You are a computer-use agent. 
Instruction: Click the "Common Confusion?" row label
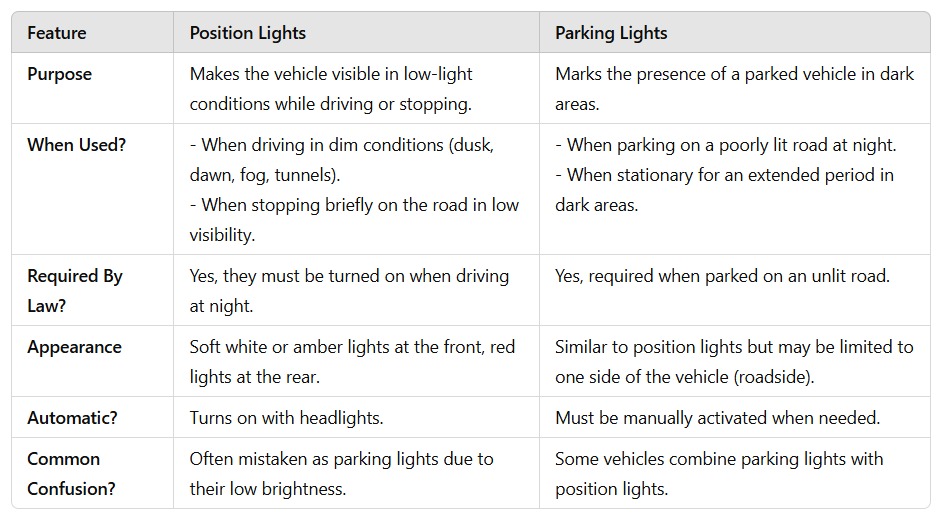tap(63, 473)
